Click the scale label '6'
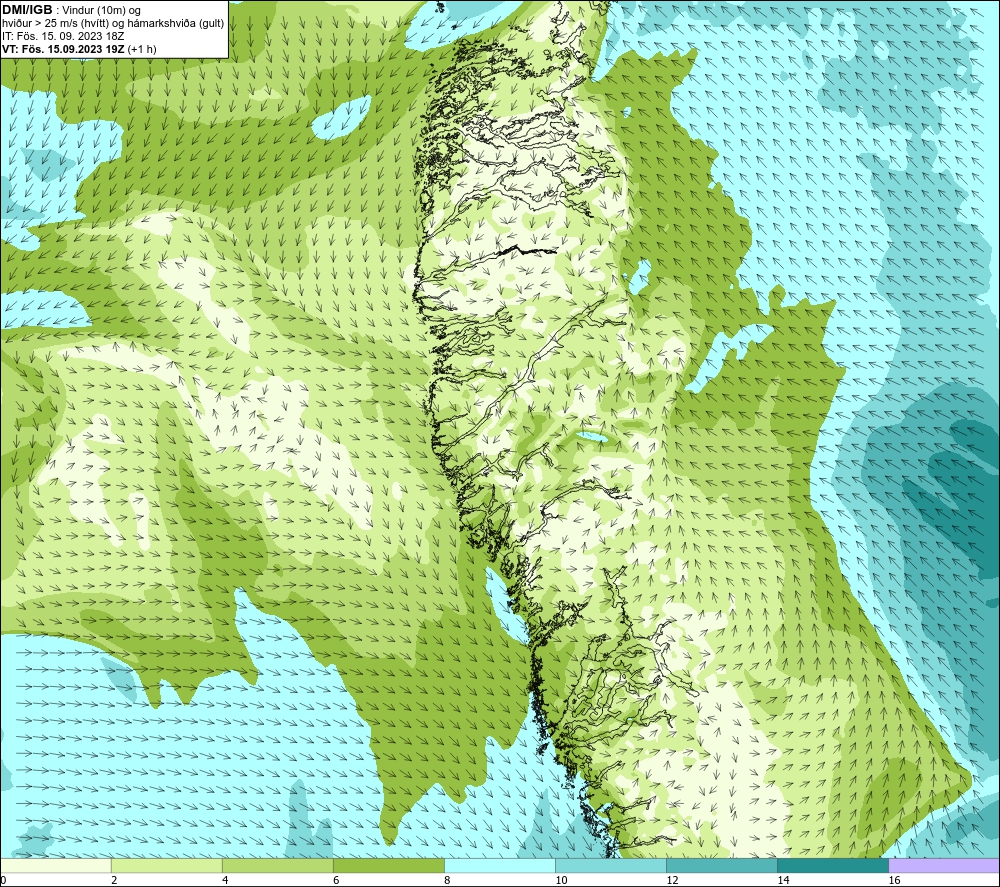This screenshot has height=887, width=1000. [x=336, y=881]
